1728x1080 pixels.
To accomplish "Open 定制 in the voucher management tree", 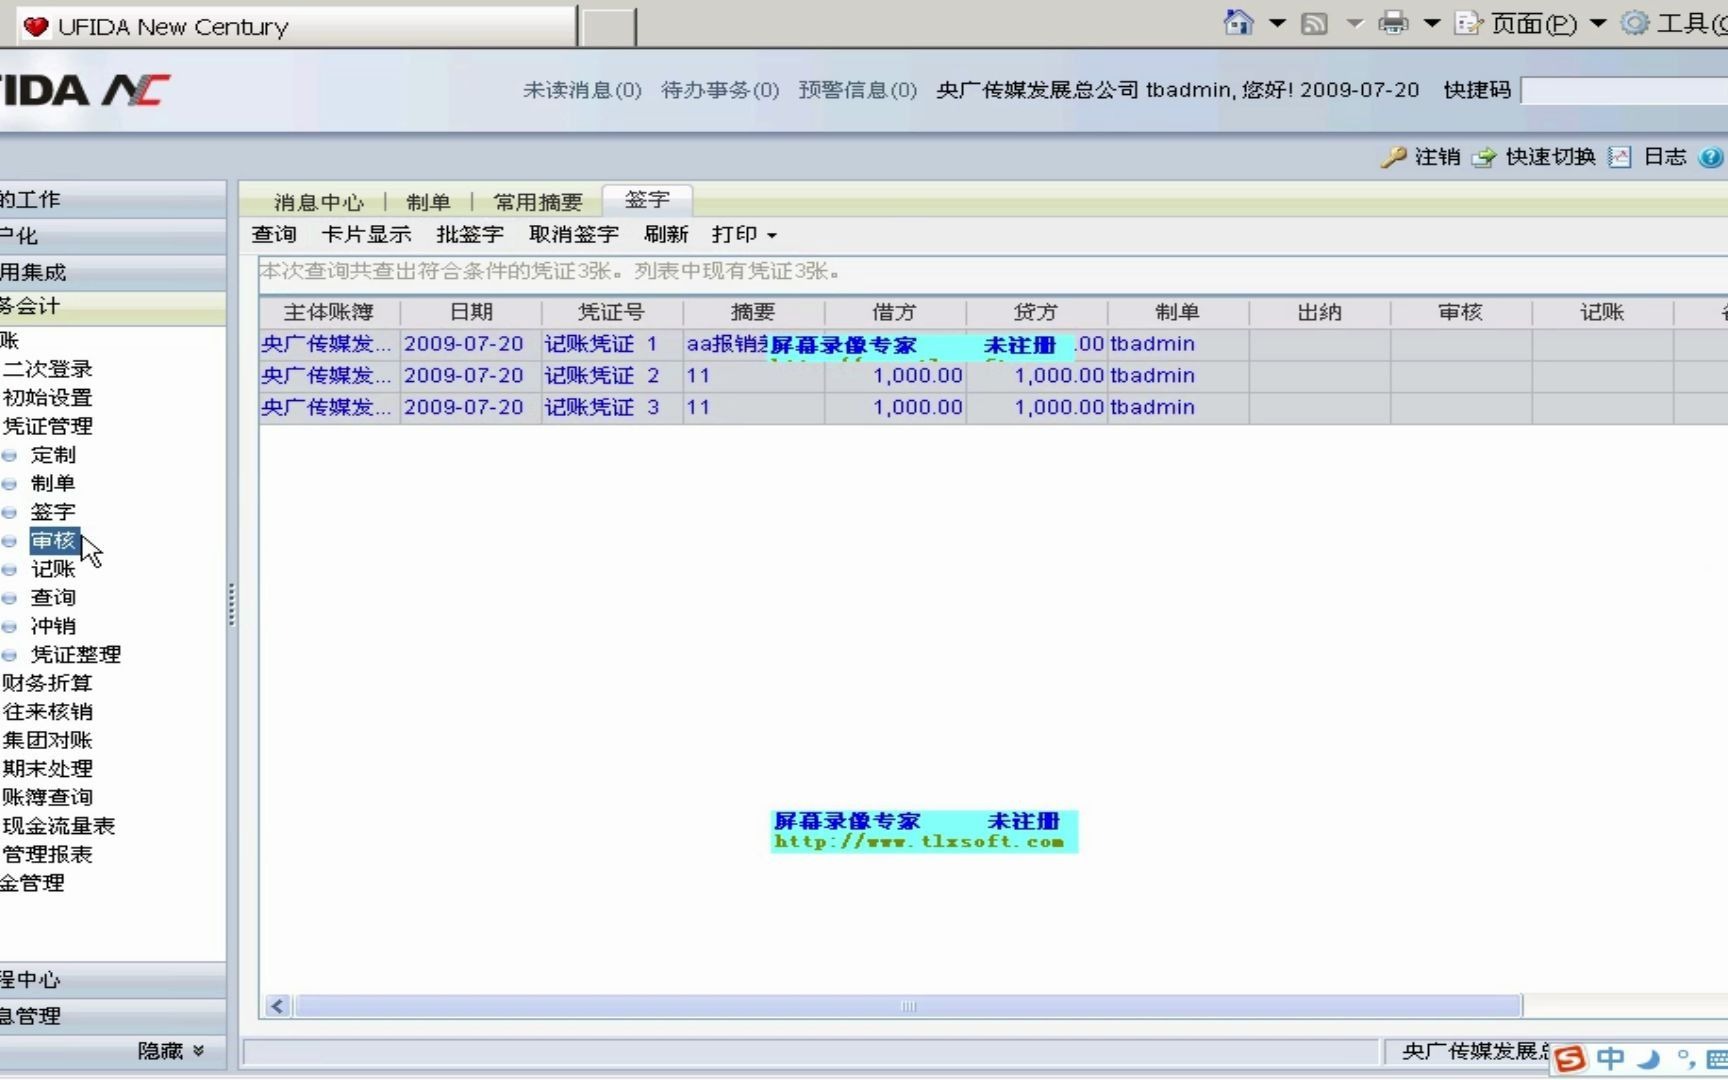I will (53, 455).
